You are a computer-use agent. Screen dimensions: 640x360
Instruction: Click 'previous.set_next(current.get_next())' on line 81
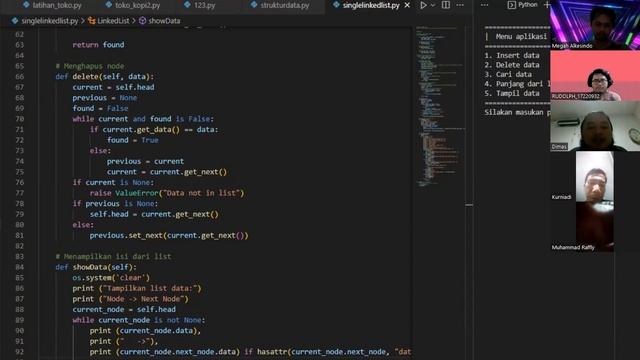pyautogui.click(x=169, y=236)
